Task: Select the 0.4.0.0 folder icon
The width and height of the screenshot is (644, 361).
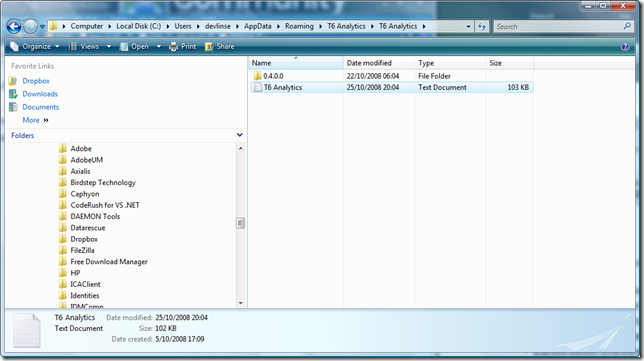Action: pyautogui.click(x=258, y=76)
